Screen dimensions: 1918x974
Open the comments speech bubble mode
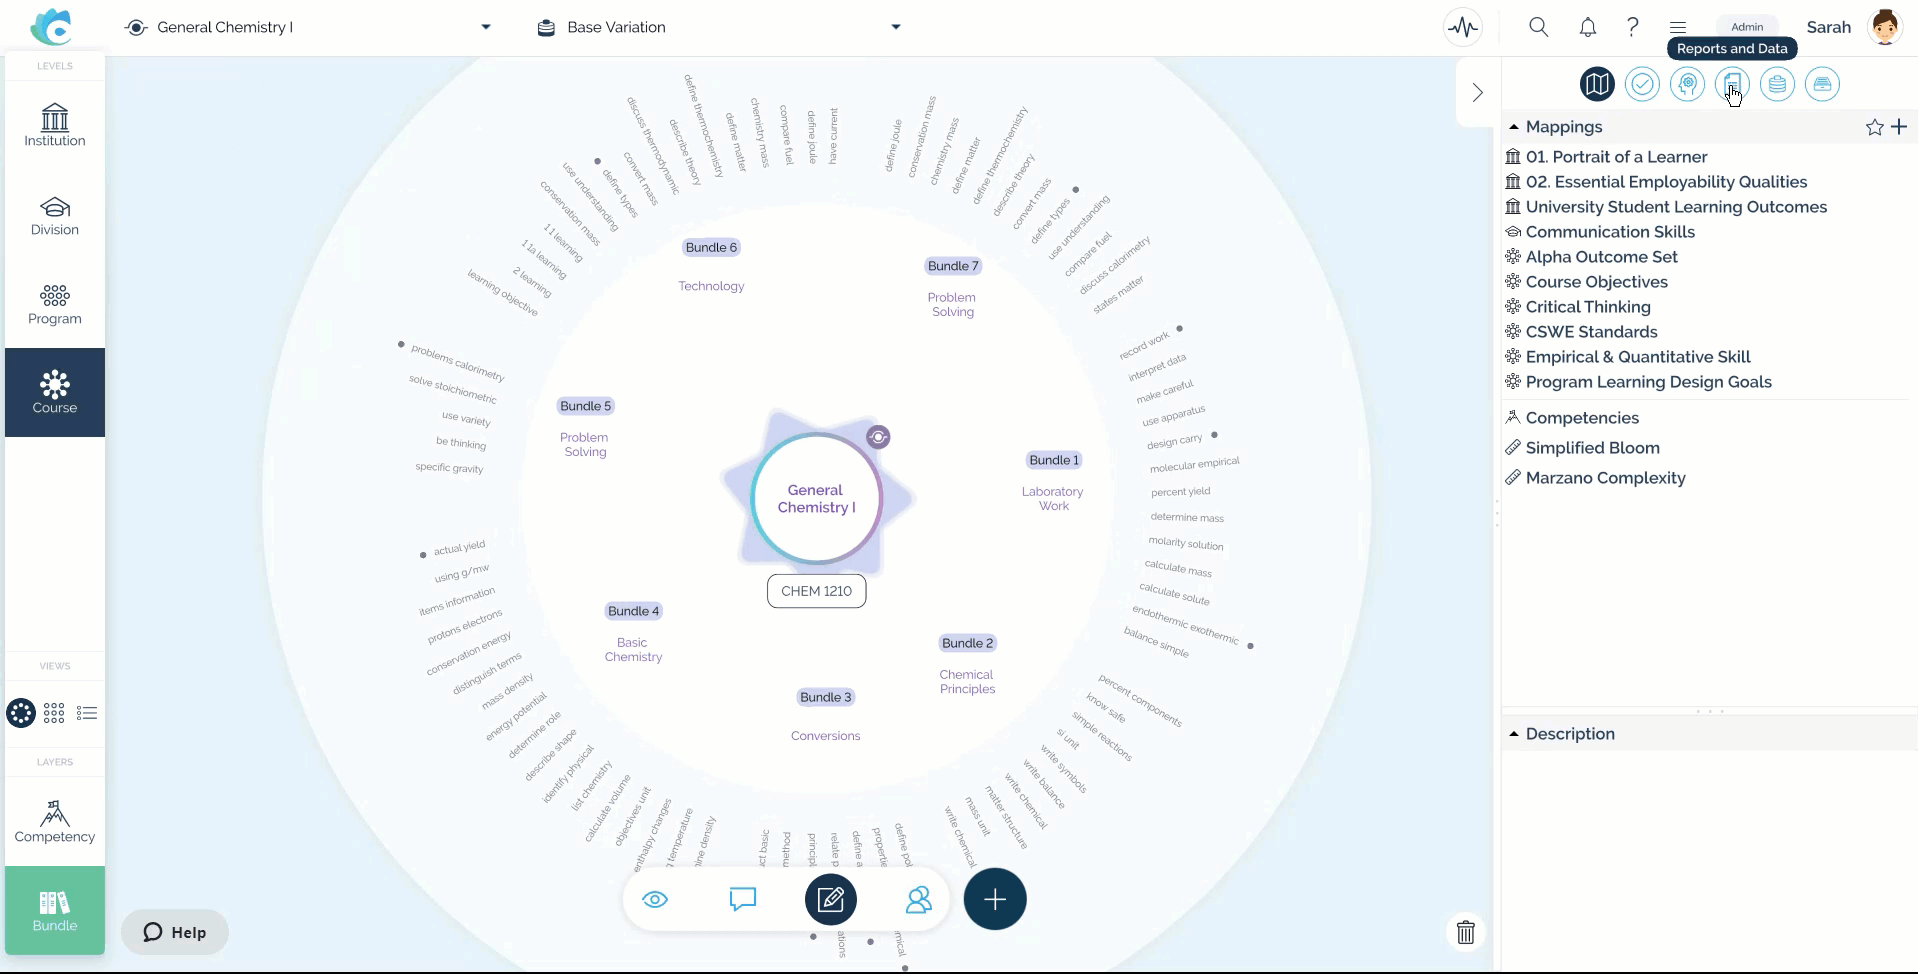click(742, 899)
